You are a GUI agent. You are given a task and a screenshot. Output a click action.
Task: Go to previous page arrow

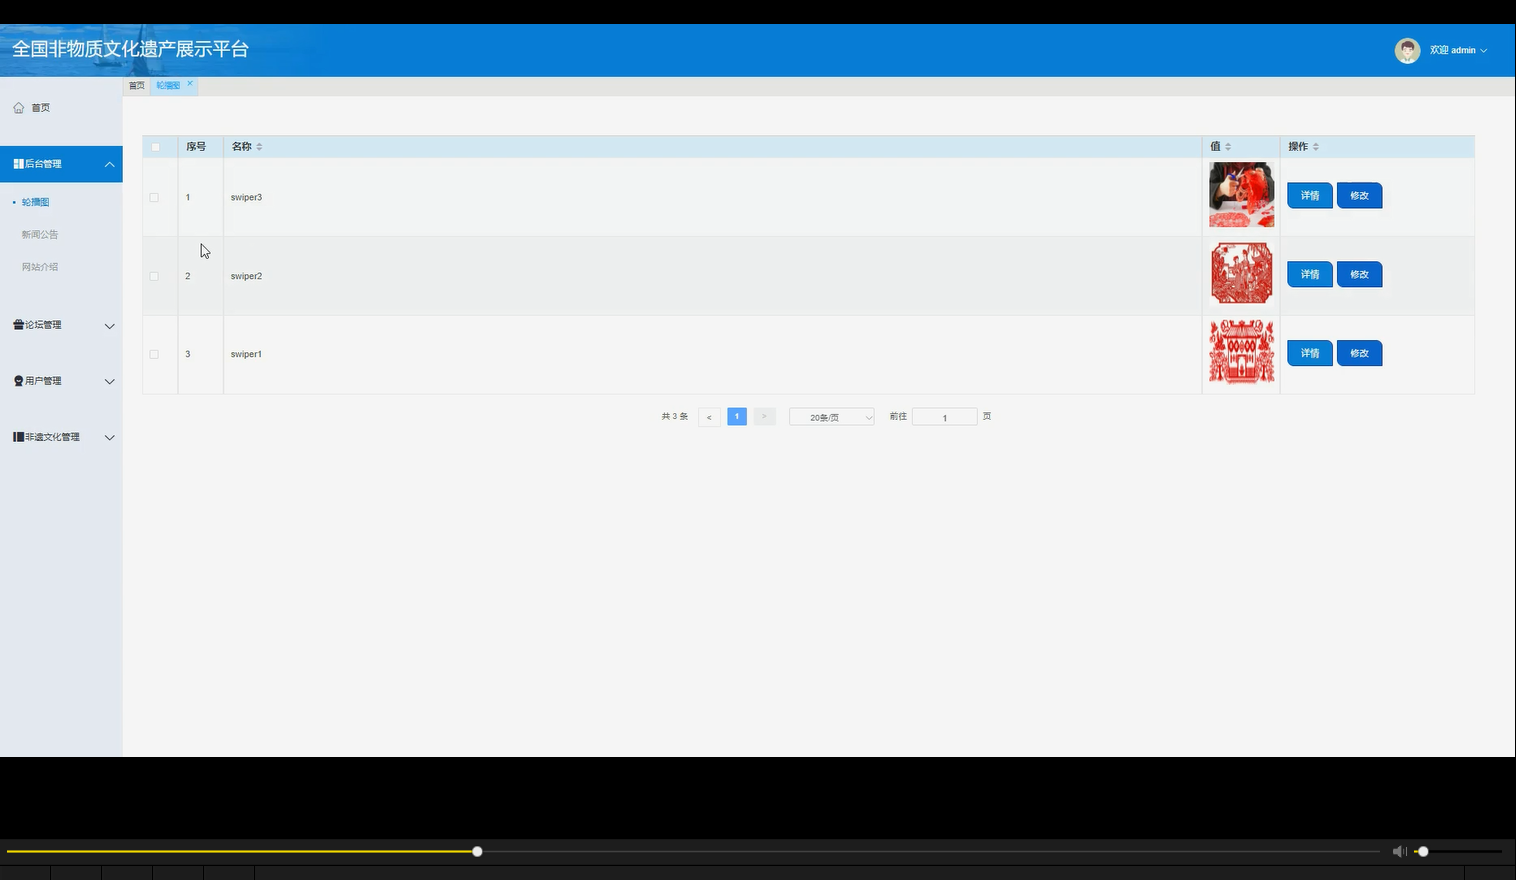tap(709, 417)
